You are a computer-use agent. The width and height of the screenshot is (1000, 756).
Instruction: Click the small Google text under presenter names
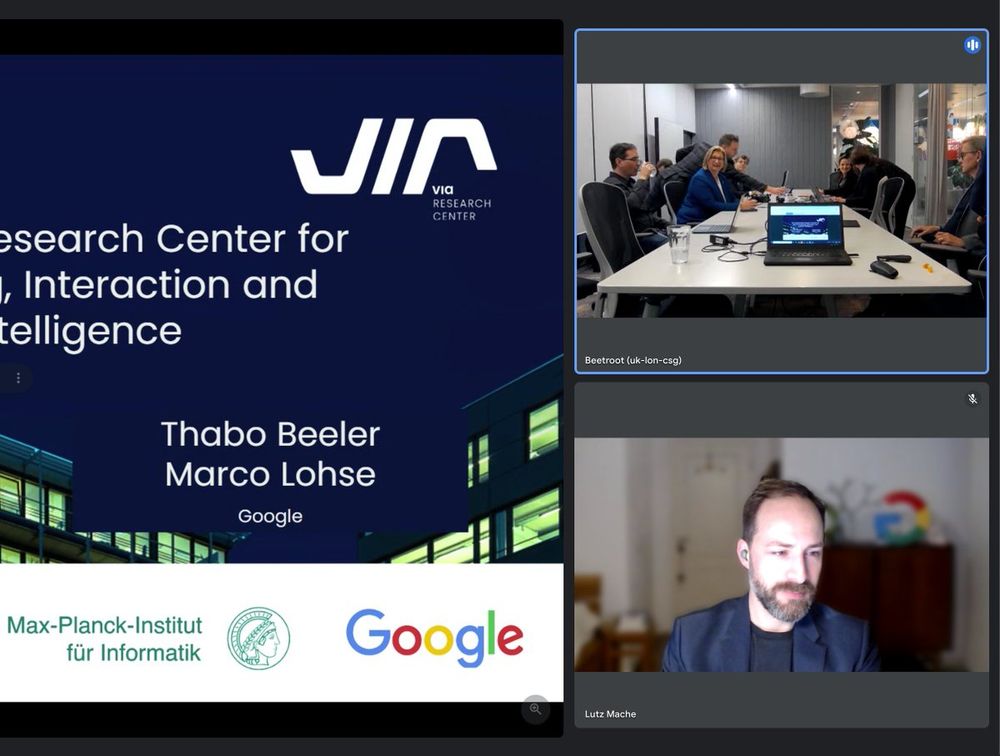(x=270, y=516)
